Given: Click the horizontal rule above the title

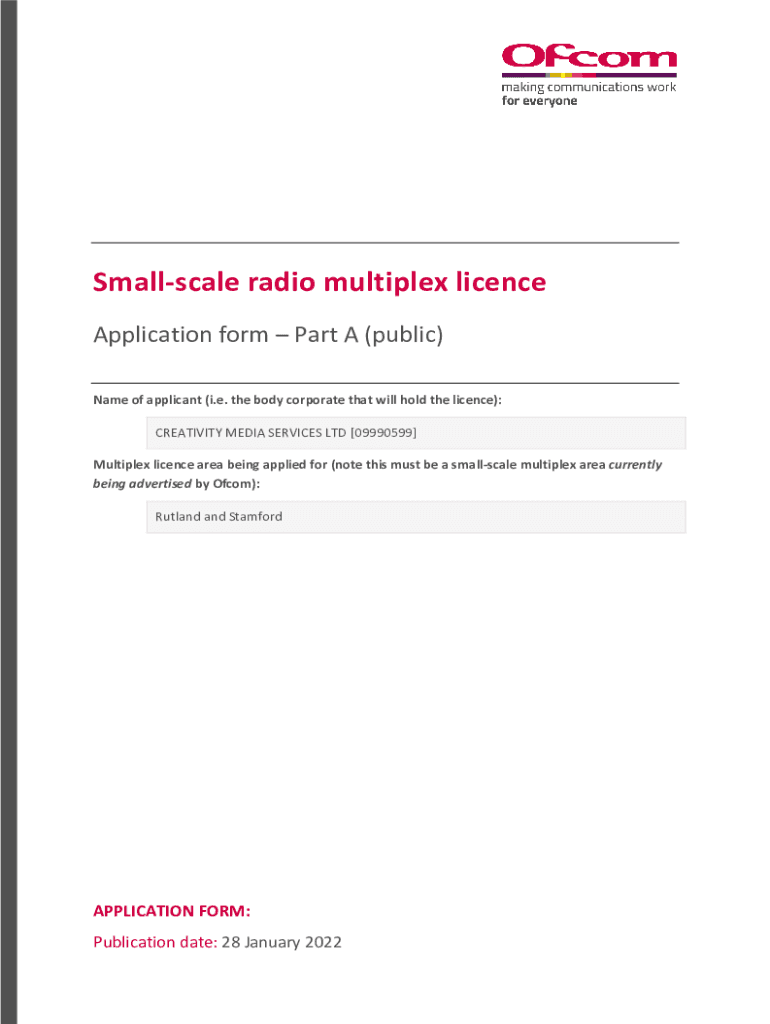Looking at the screenshot, I should point(385,243).
